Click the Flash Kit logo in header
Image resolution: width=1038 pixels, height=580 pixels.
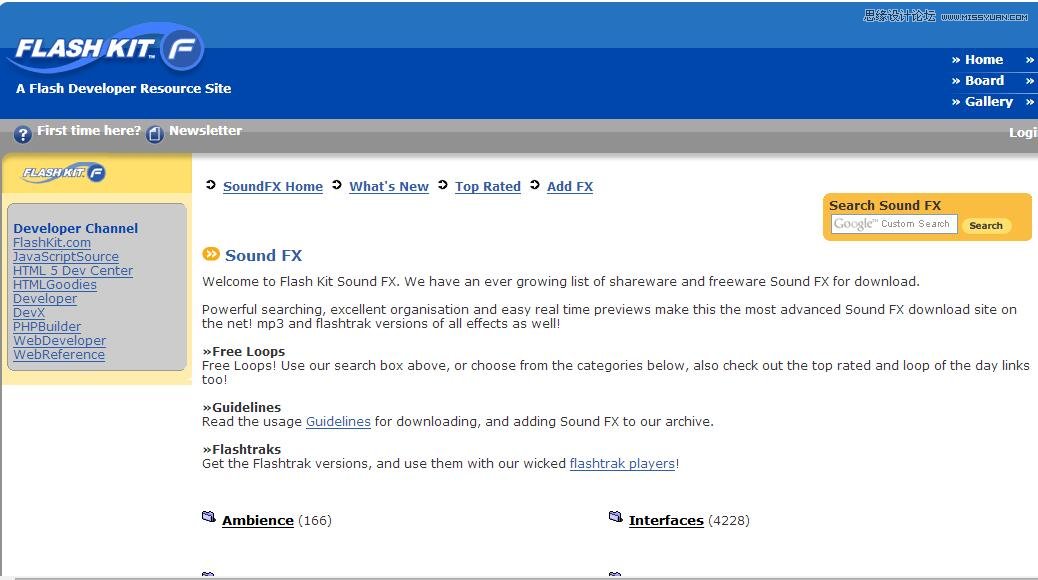coord(106,48)
